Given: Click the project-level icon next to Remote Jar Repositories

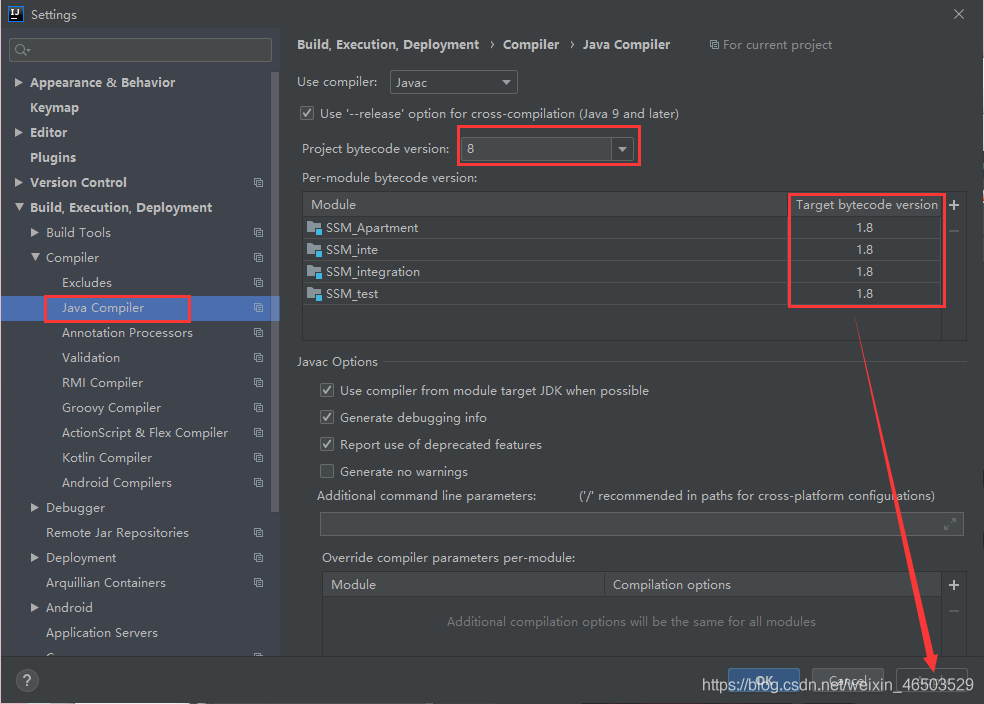Looking at the screenshot, I should click(x=258, y=533).
